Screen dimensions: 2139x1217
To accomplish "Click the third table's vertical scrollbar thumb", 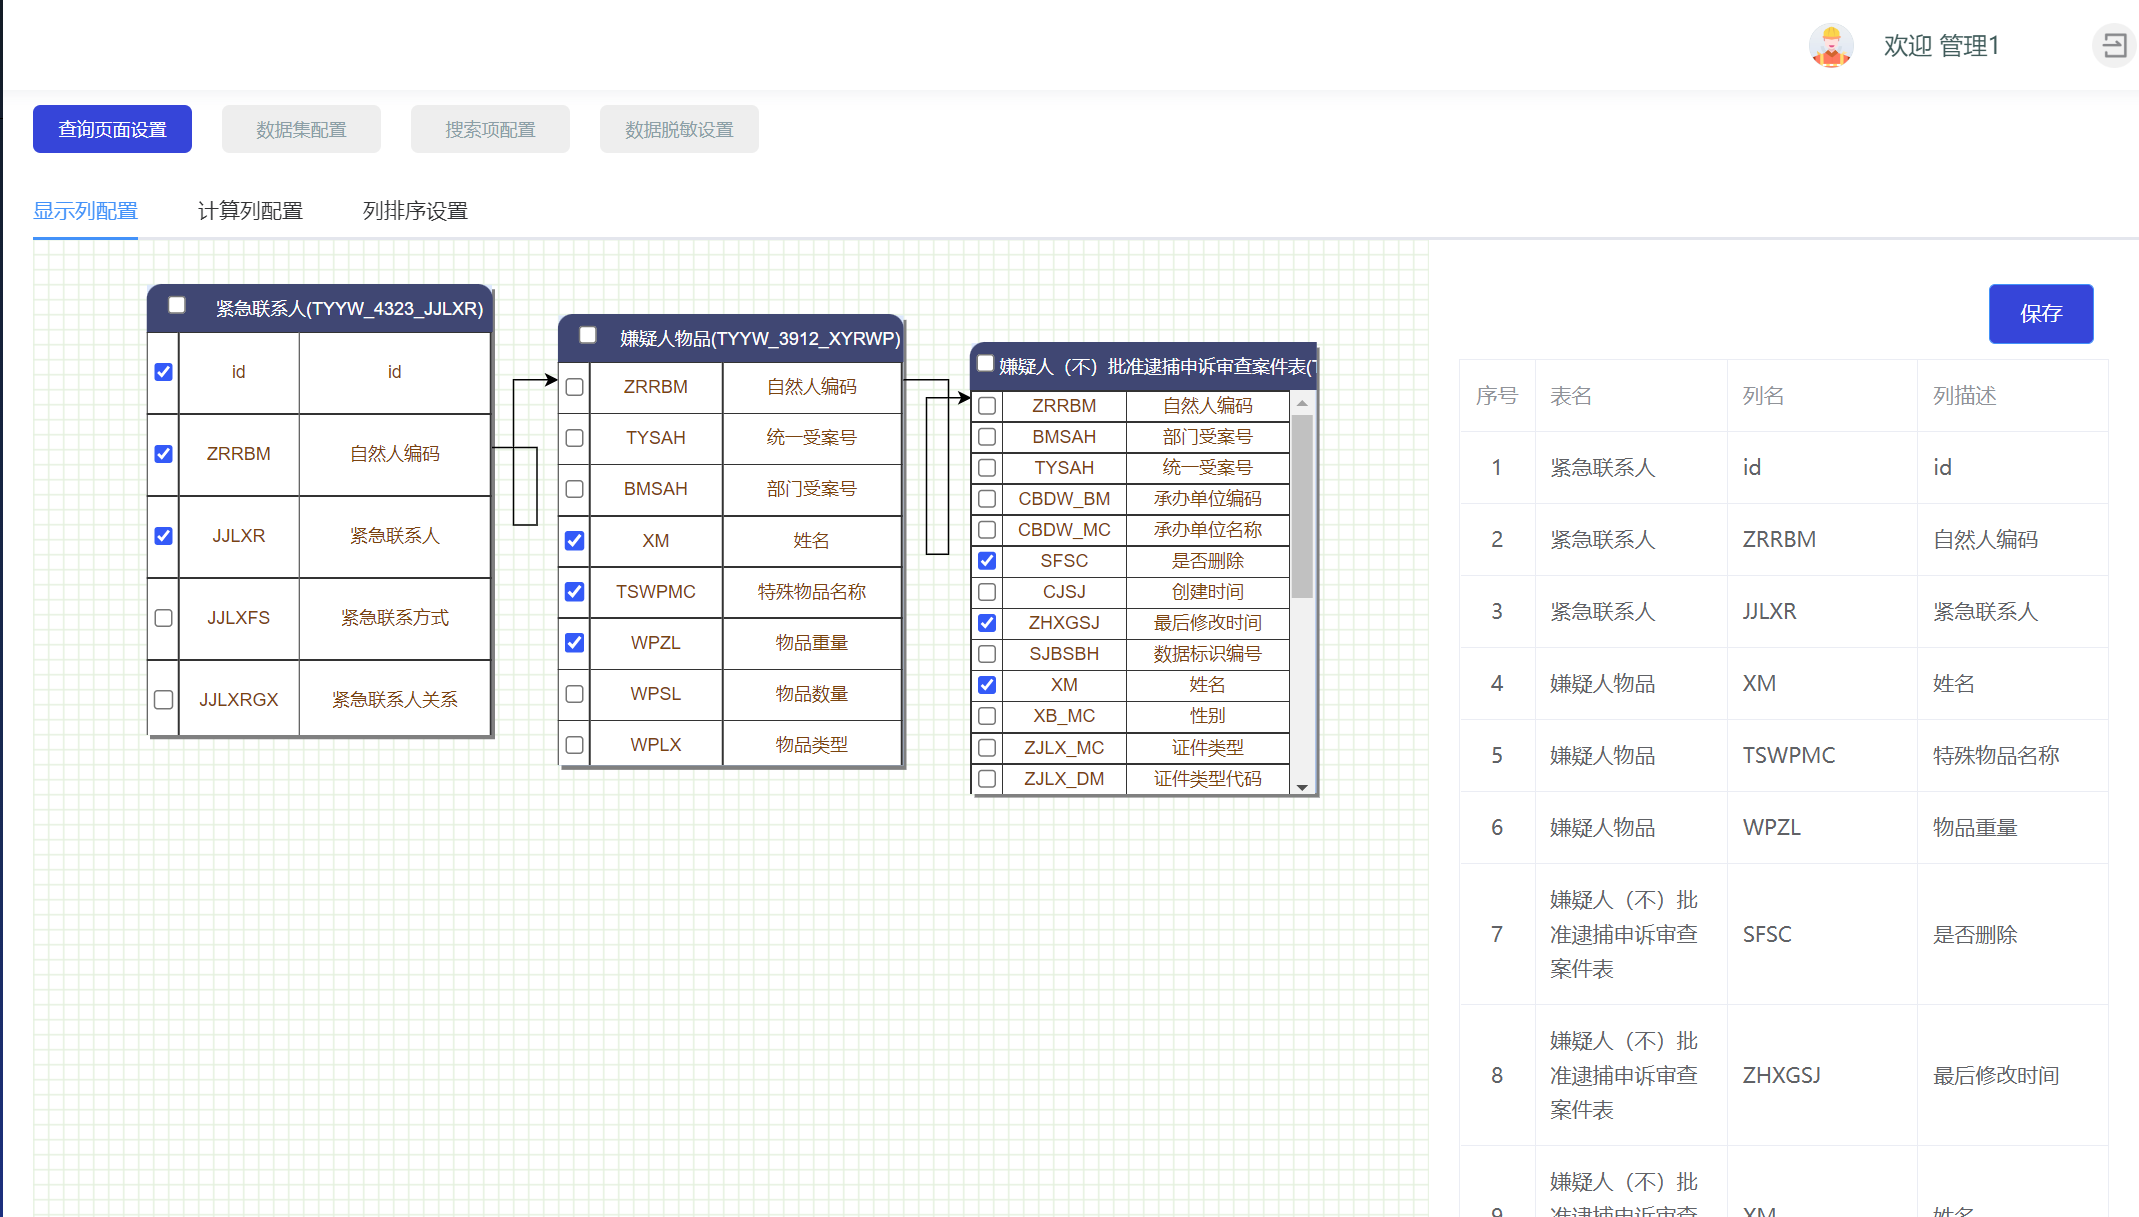I will click(x=1302, y=505).
